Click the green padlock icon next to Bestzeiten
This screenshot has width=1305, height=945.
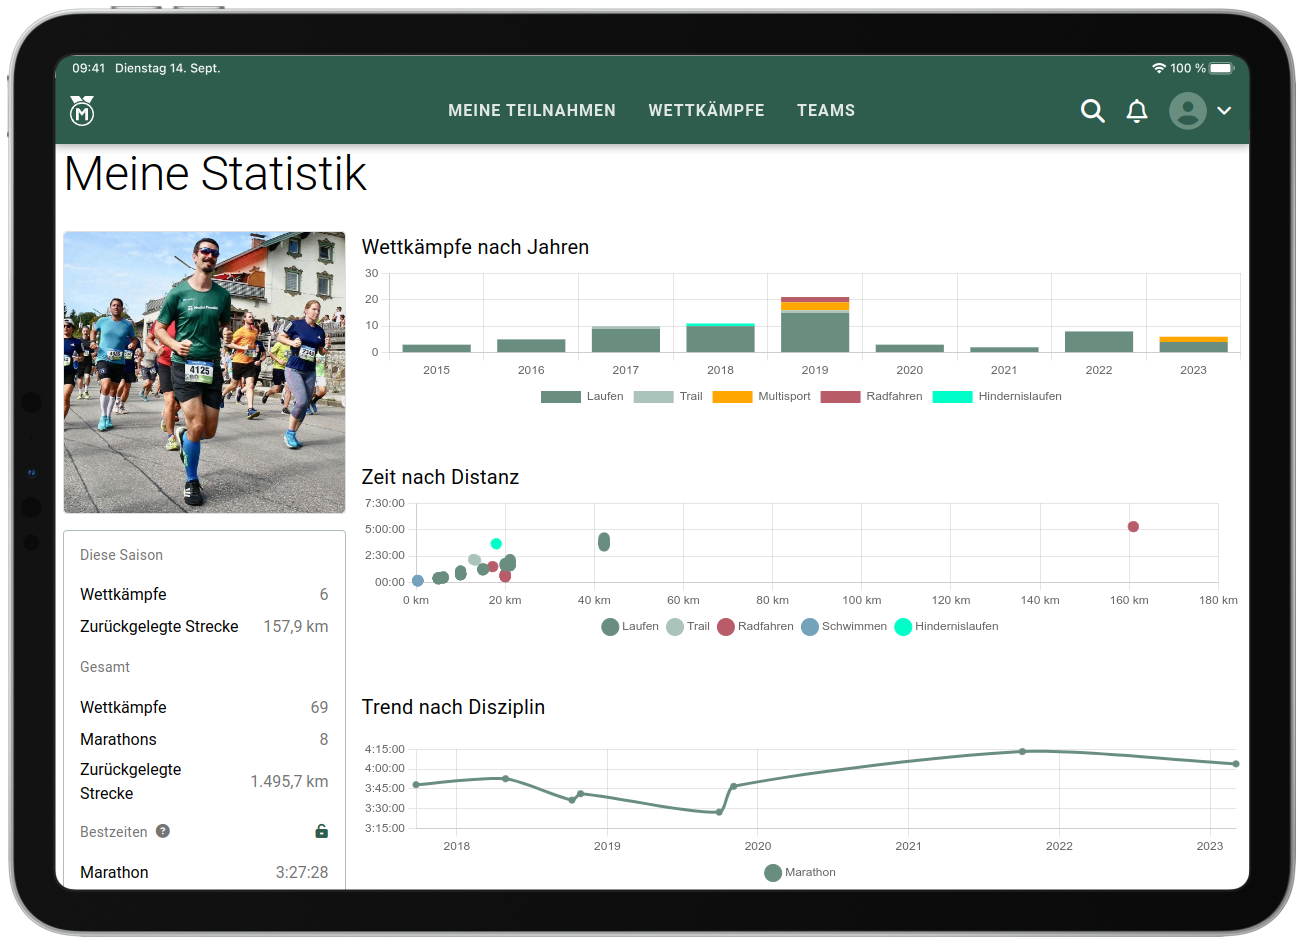321,831
